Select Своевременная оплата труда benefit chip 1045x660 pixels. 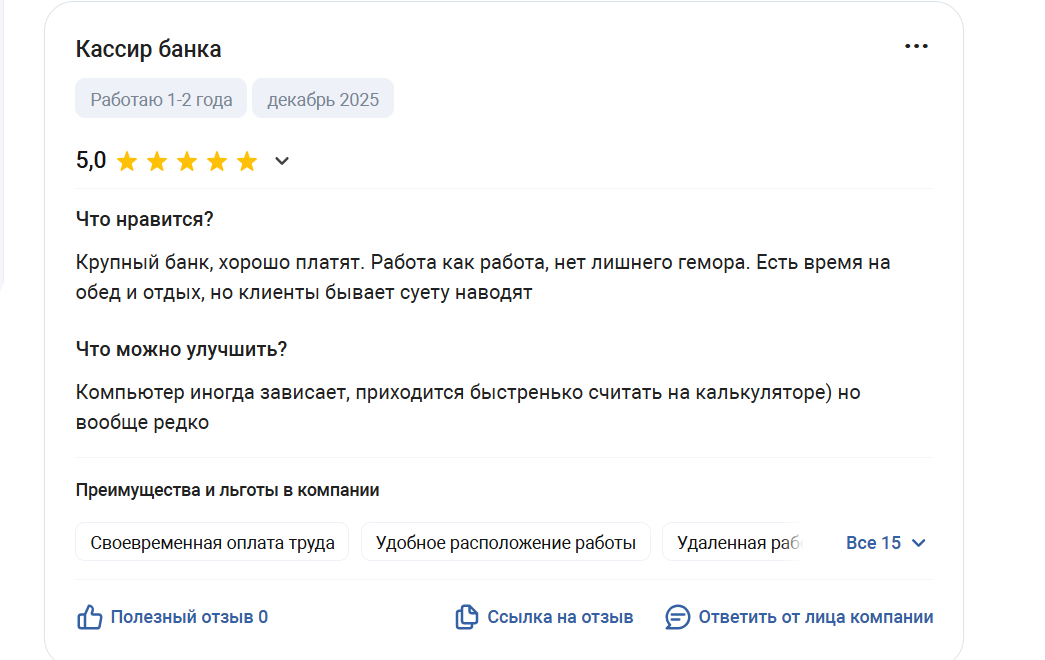click(212, 543)
